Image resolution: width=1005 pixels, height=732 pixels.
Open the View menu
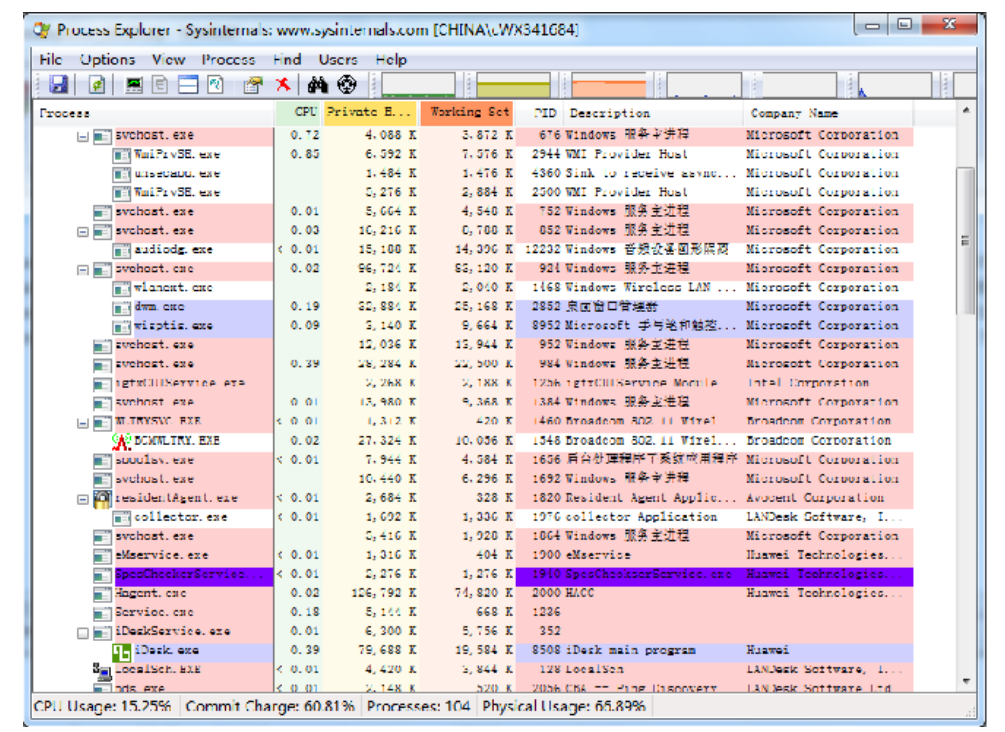pos(169,60)
